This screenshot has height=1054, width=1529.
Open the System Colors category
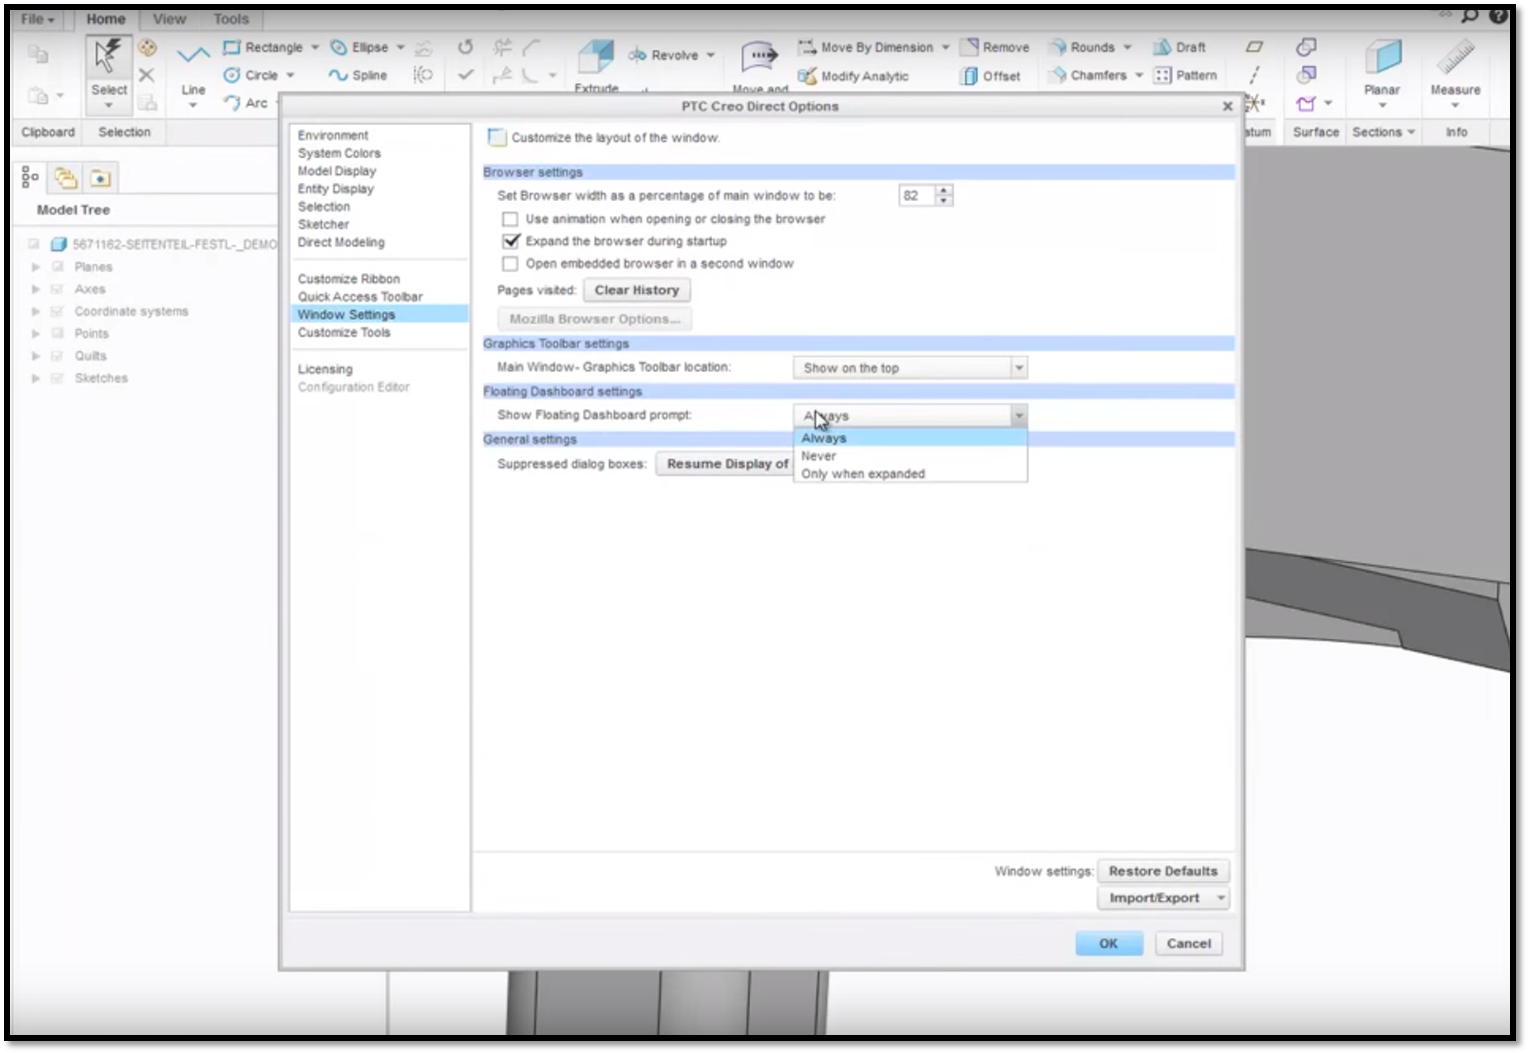339,153
